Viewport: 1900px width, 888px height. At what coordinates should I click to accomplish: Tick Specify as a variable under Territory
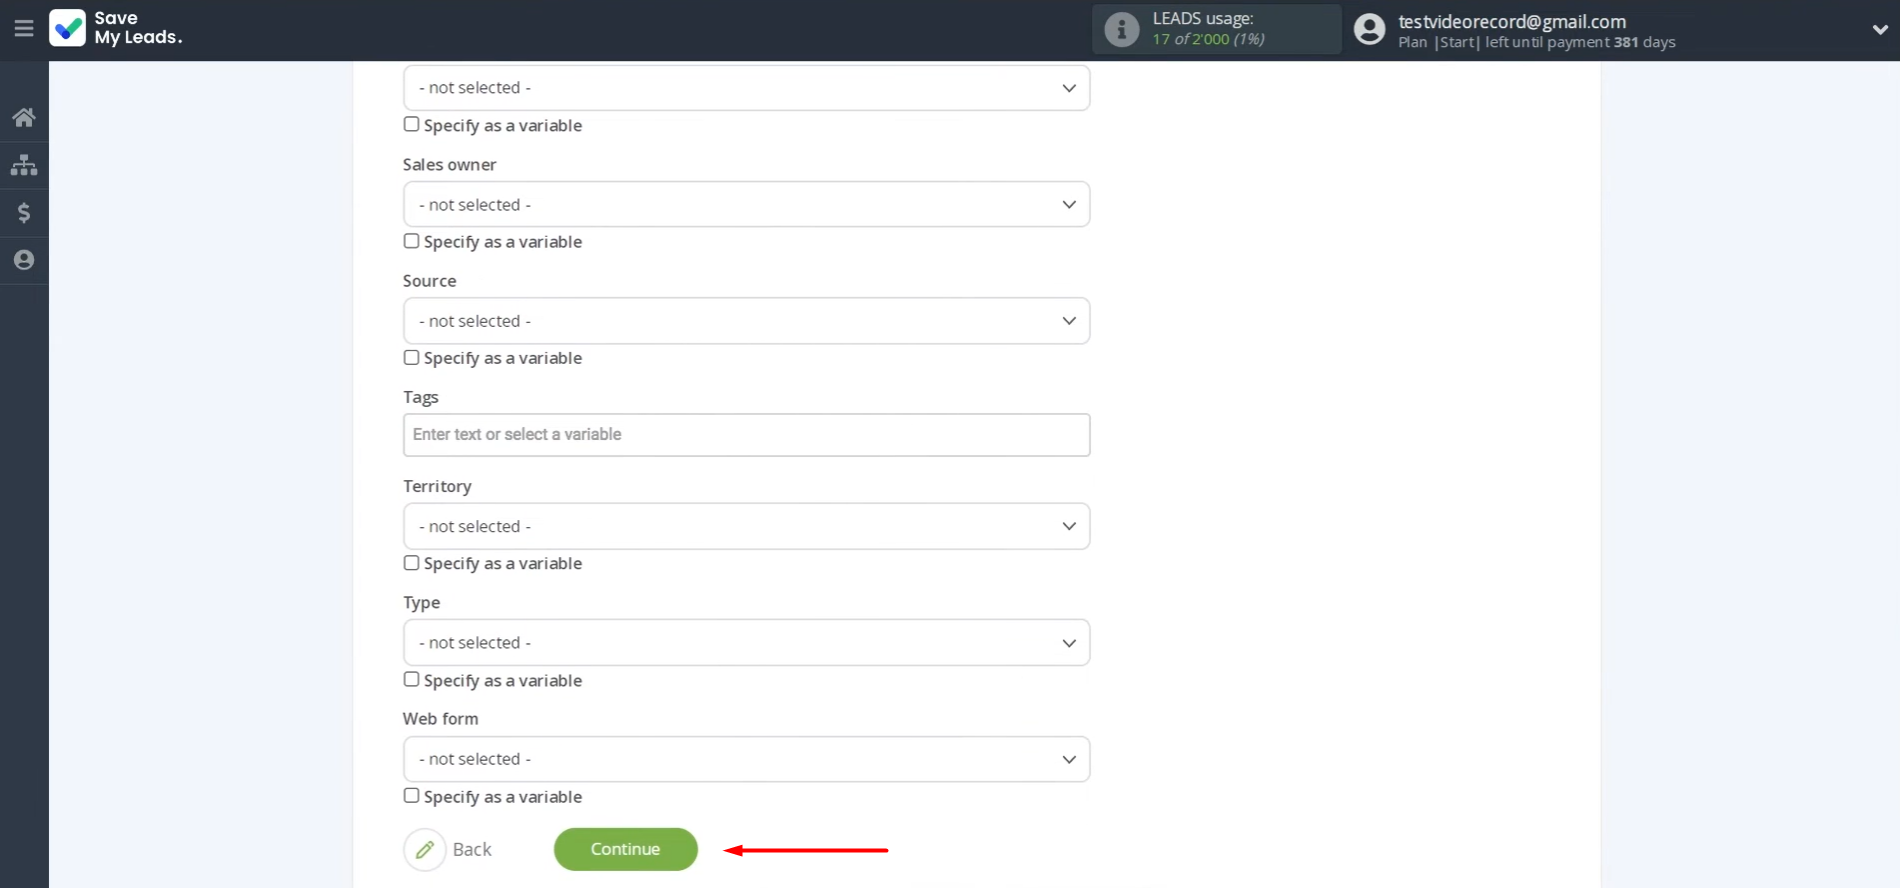pyautogui.click(x=411, y=563)
